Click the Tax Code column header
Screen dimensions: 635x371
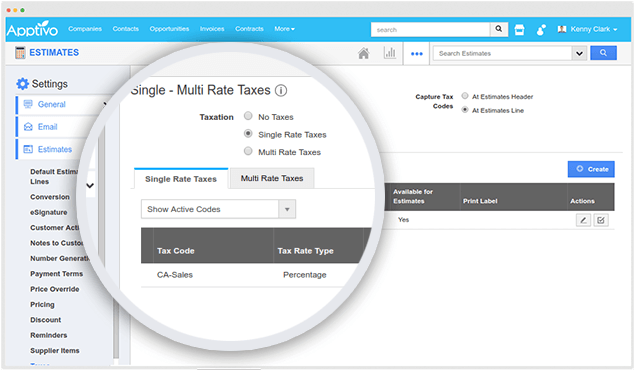(x=176, y=251)
